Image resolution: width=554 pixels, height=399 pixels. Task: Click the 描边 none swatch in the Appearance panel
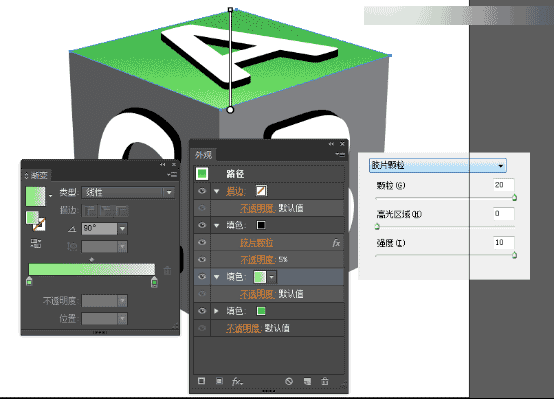[x=261, y=191]
